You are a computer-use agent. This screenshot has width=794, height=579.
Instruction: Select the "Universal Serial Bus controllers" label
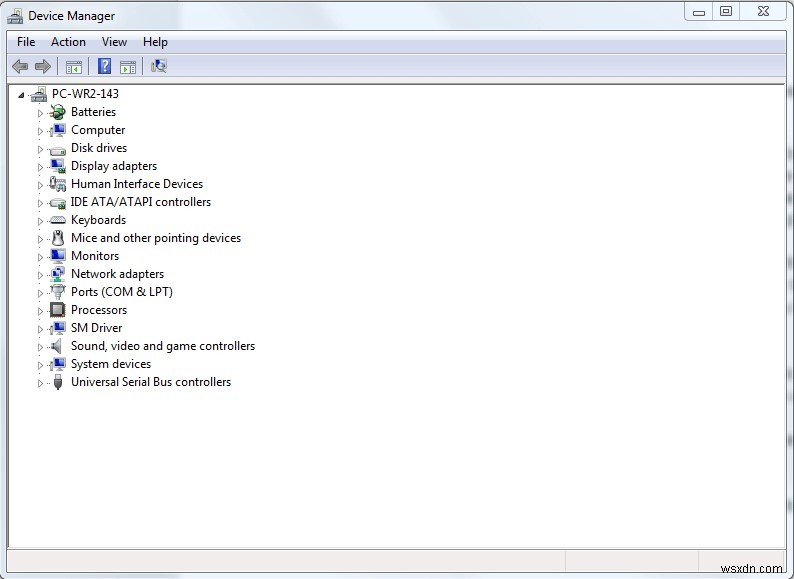[151, 382]
